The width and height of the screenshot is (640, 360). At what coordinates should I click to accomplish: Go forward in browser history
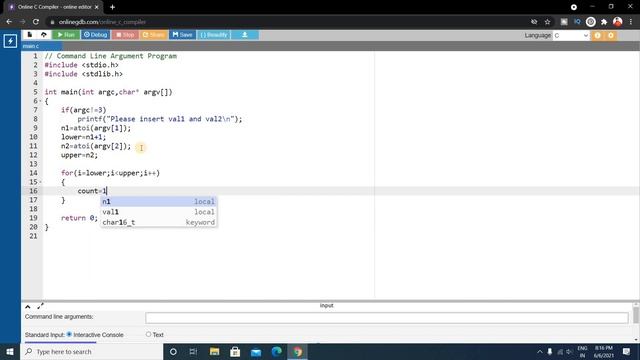tap(22, 22)
